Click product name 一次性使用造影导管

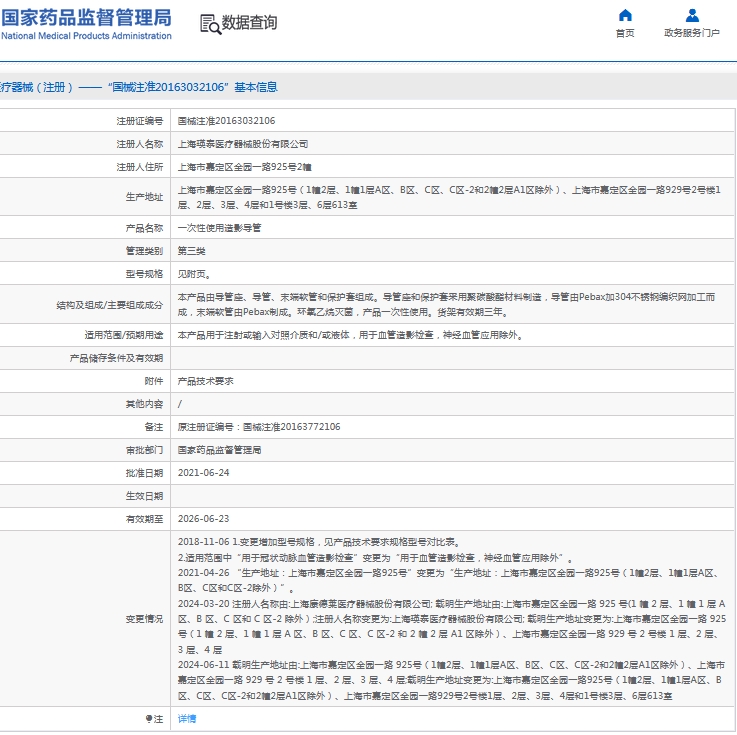(219, 228)
